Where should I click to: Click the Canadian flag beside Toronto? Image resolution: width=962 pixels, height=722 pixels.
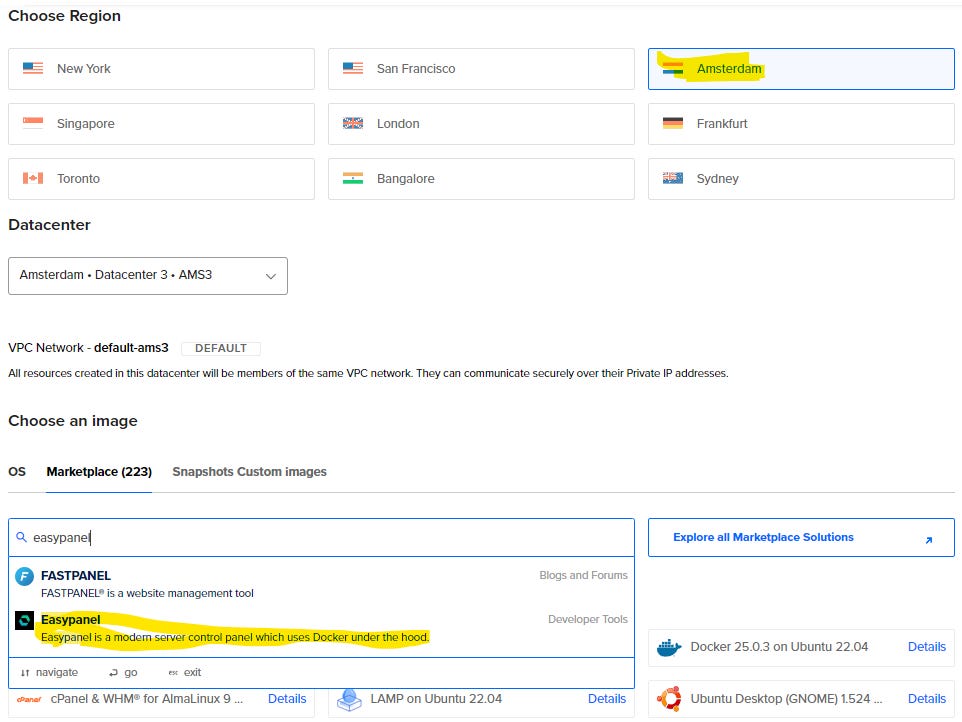[33, 178]
